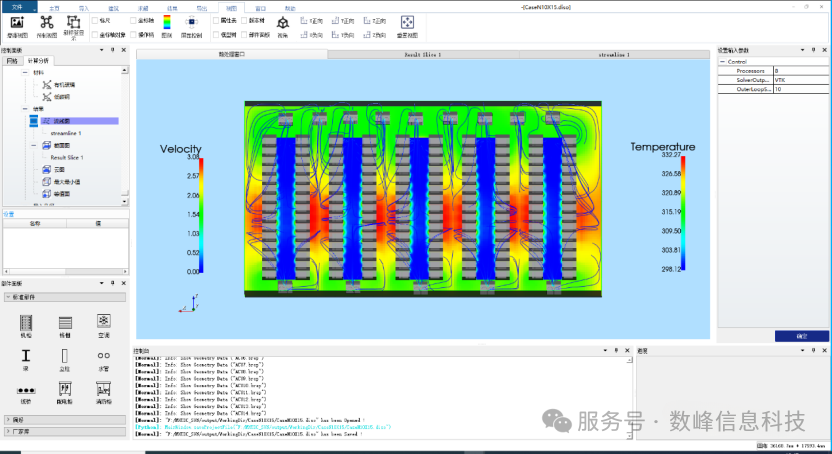Image resolution: width=832 pixels, height=454 pixels.
Task: Set view to Y negative direction
Action: pyautogui.click(x=343, y=34)
